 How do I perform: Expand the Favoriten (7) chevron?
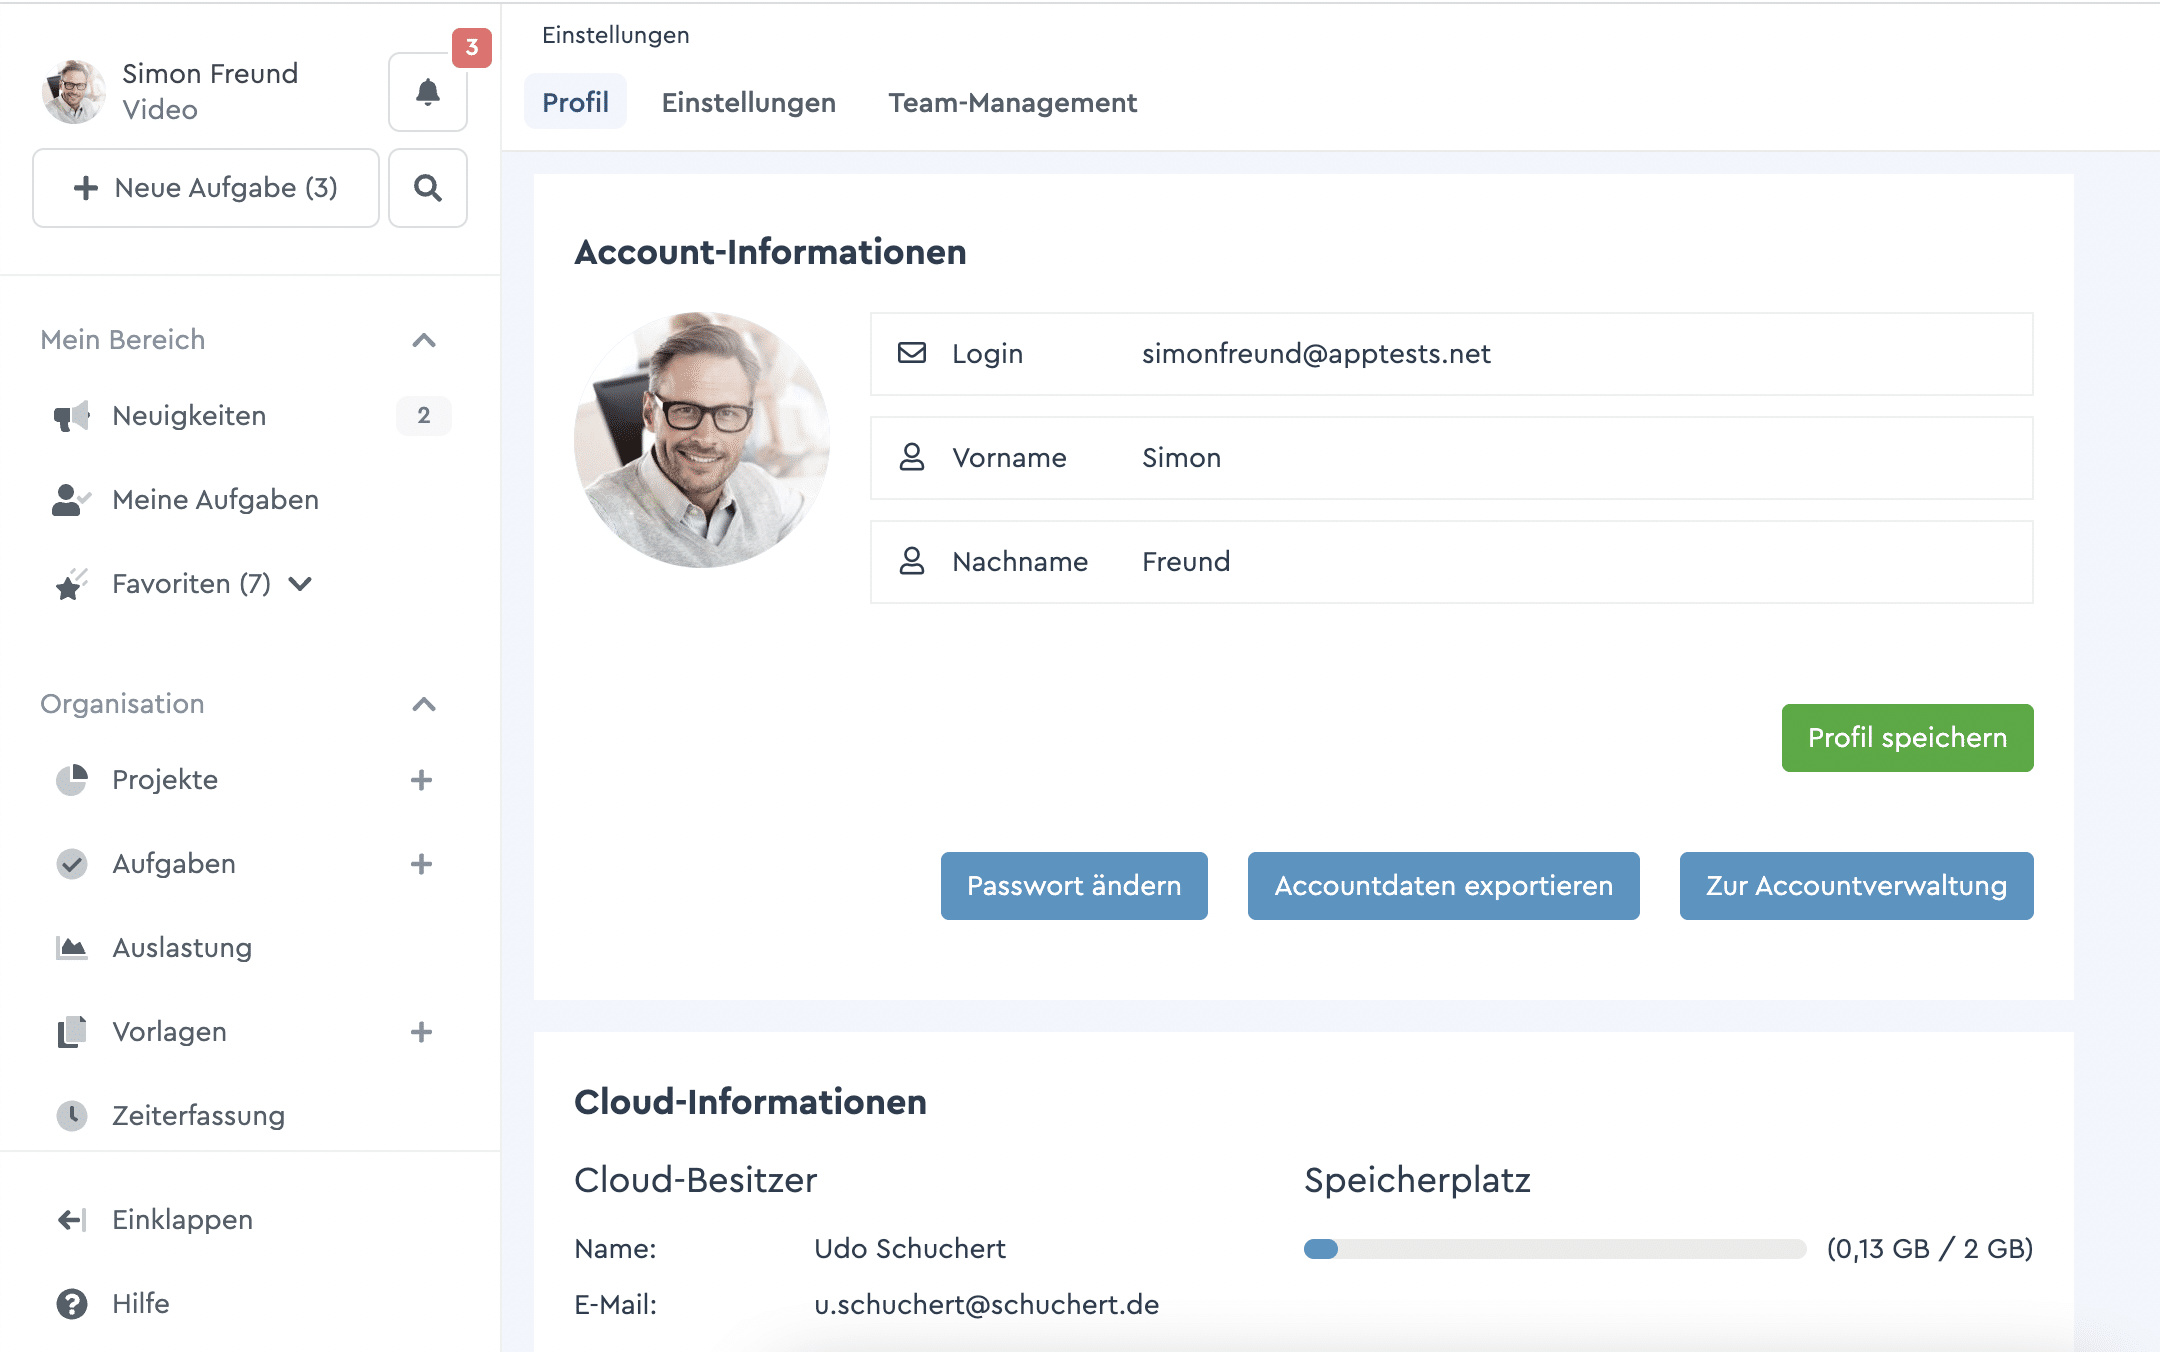(x=300, y=584)
